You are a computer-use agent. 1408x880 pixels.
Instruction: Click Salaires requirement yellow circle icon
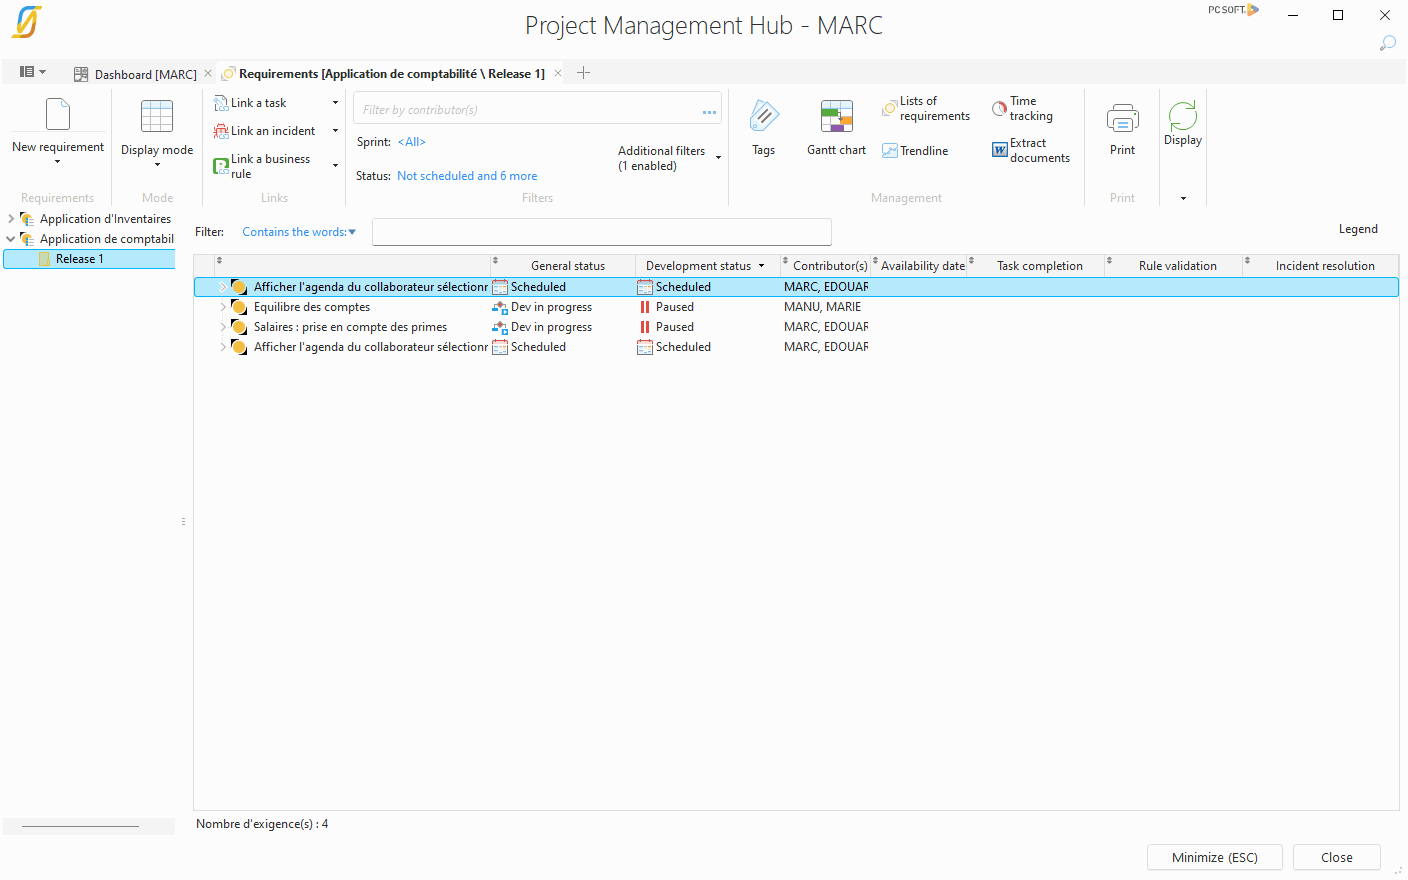(239, 327)
